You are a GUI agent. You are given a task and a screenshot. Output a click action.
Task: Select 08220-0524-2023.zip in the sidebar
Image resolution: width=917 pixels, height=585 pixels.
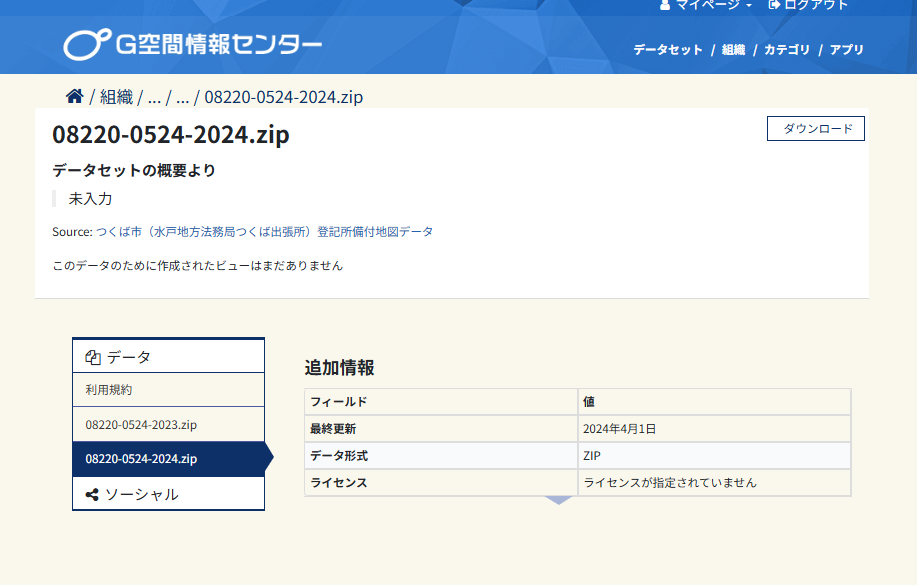coord(168,424)
